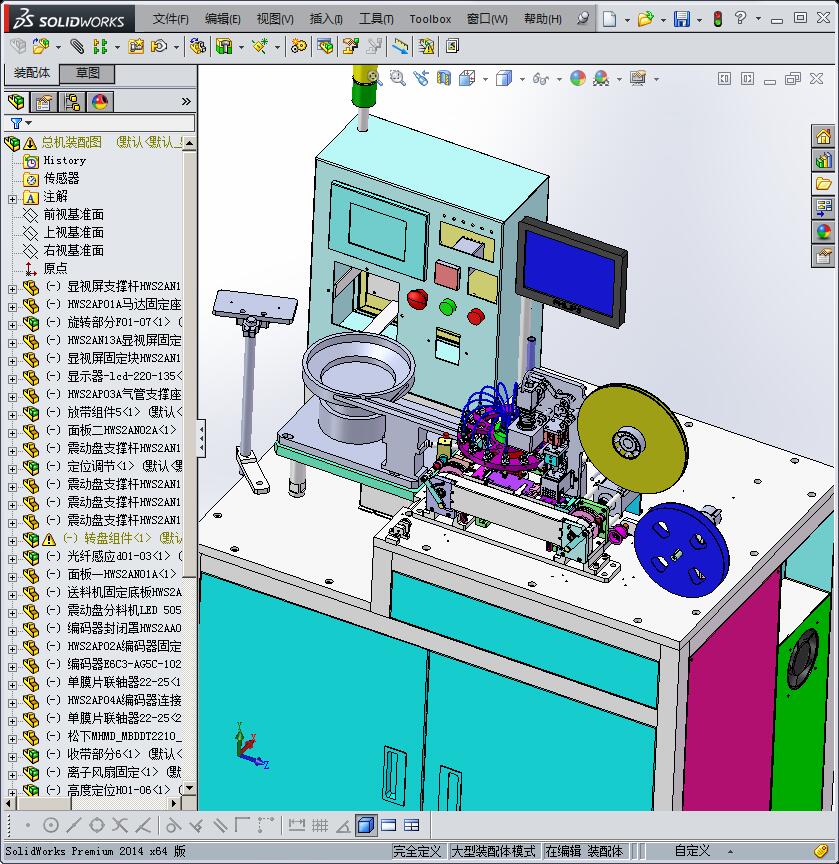Click the Zoom to Area icon
839x864 pixels.
pyautogui.click(x=397, y=78)
